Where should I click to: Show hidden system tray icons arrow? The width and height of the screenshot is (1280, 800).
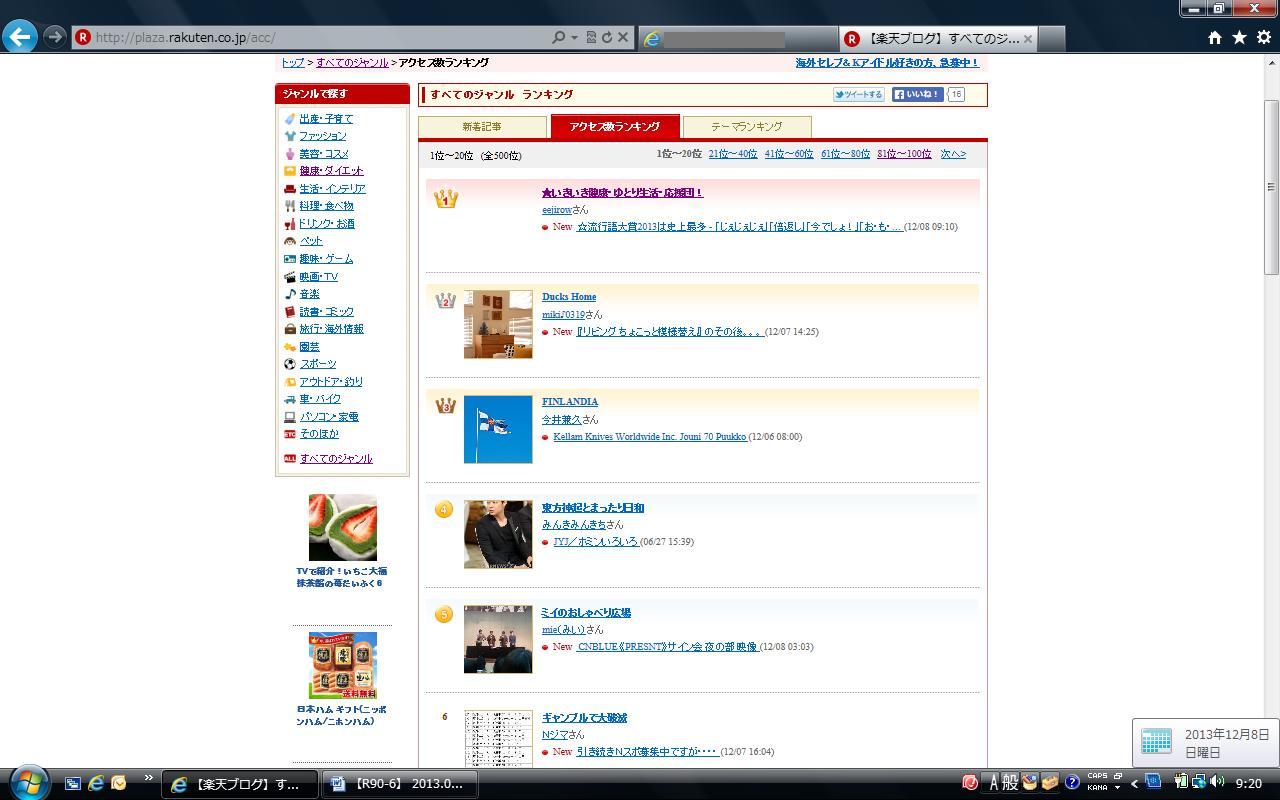pyautogui.click(x=1134, y=784)
